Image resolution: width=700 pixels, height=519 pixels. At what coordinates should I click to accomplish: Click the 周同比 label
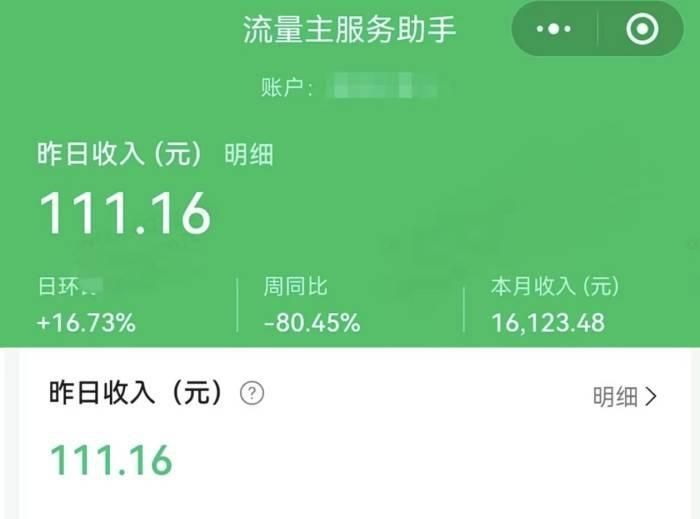[x=295, y=286]
